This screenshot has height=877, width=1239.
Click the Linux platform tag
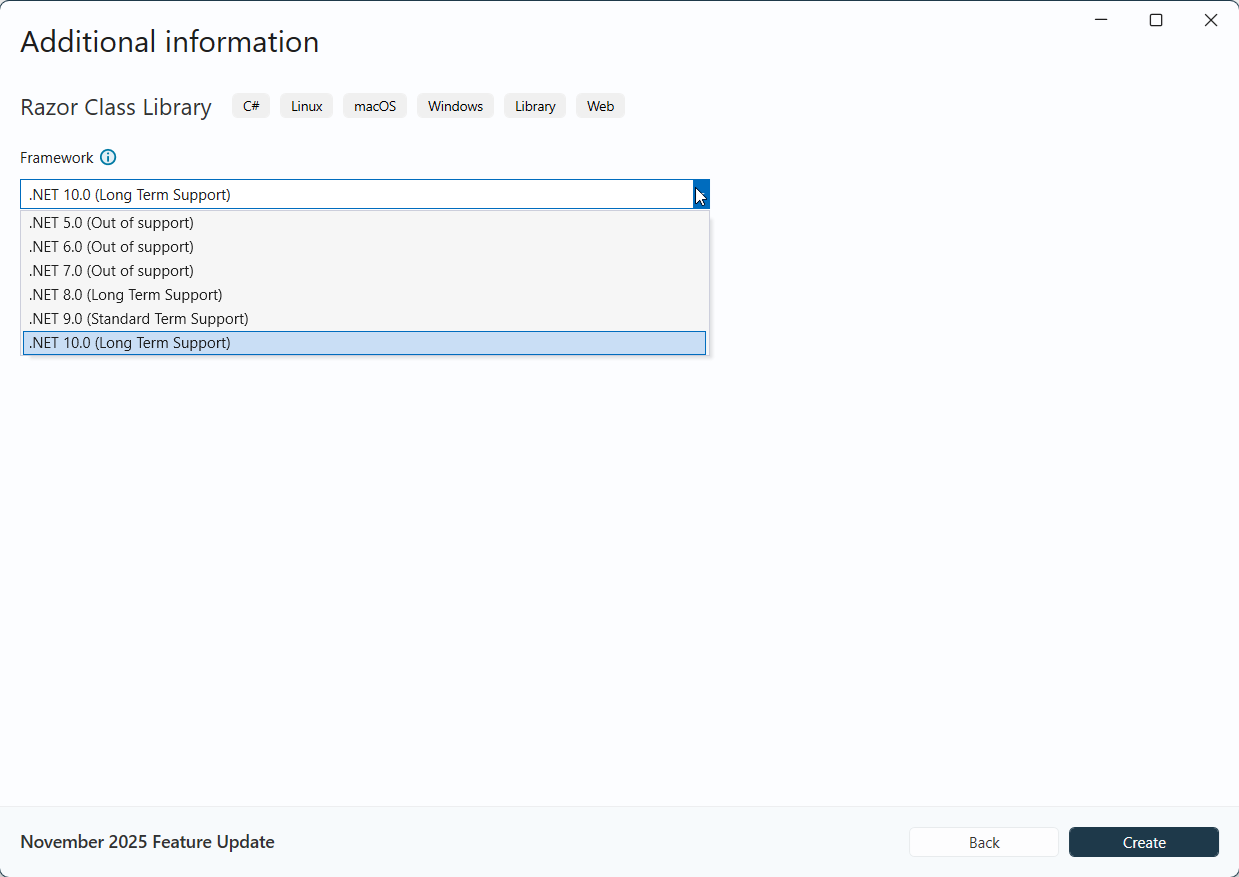pyautogui.click(x=306, y=105)
